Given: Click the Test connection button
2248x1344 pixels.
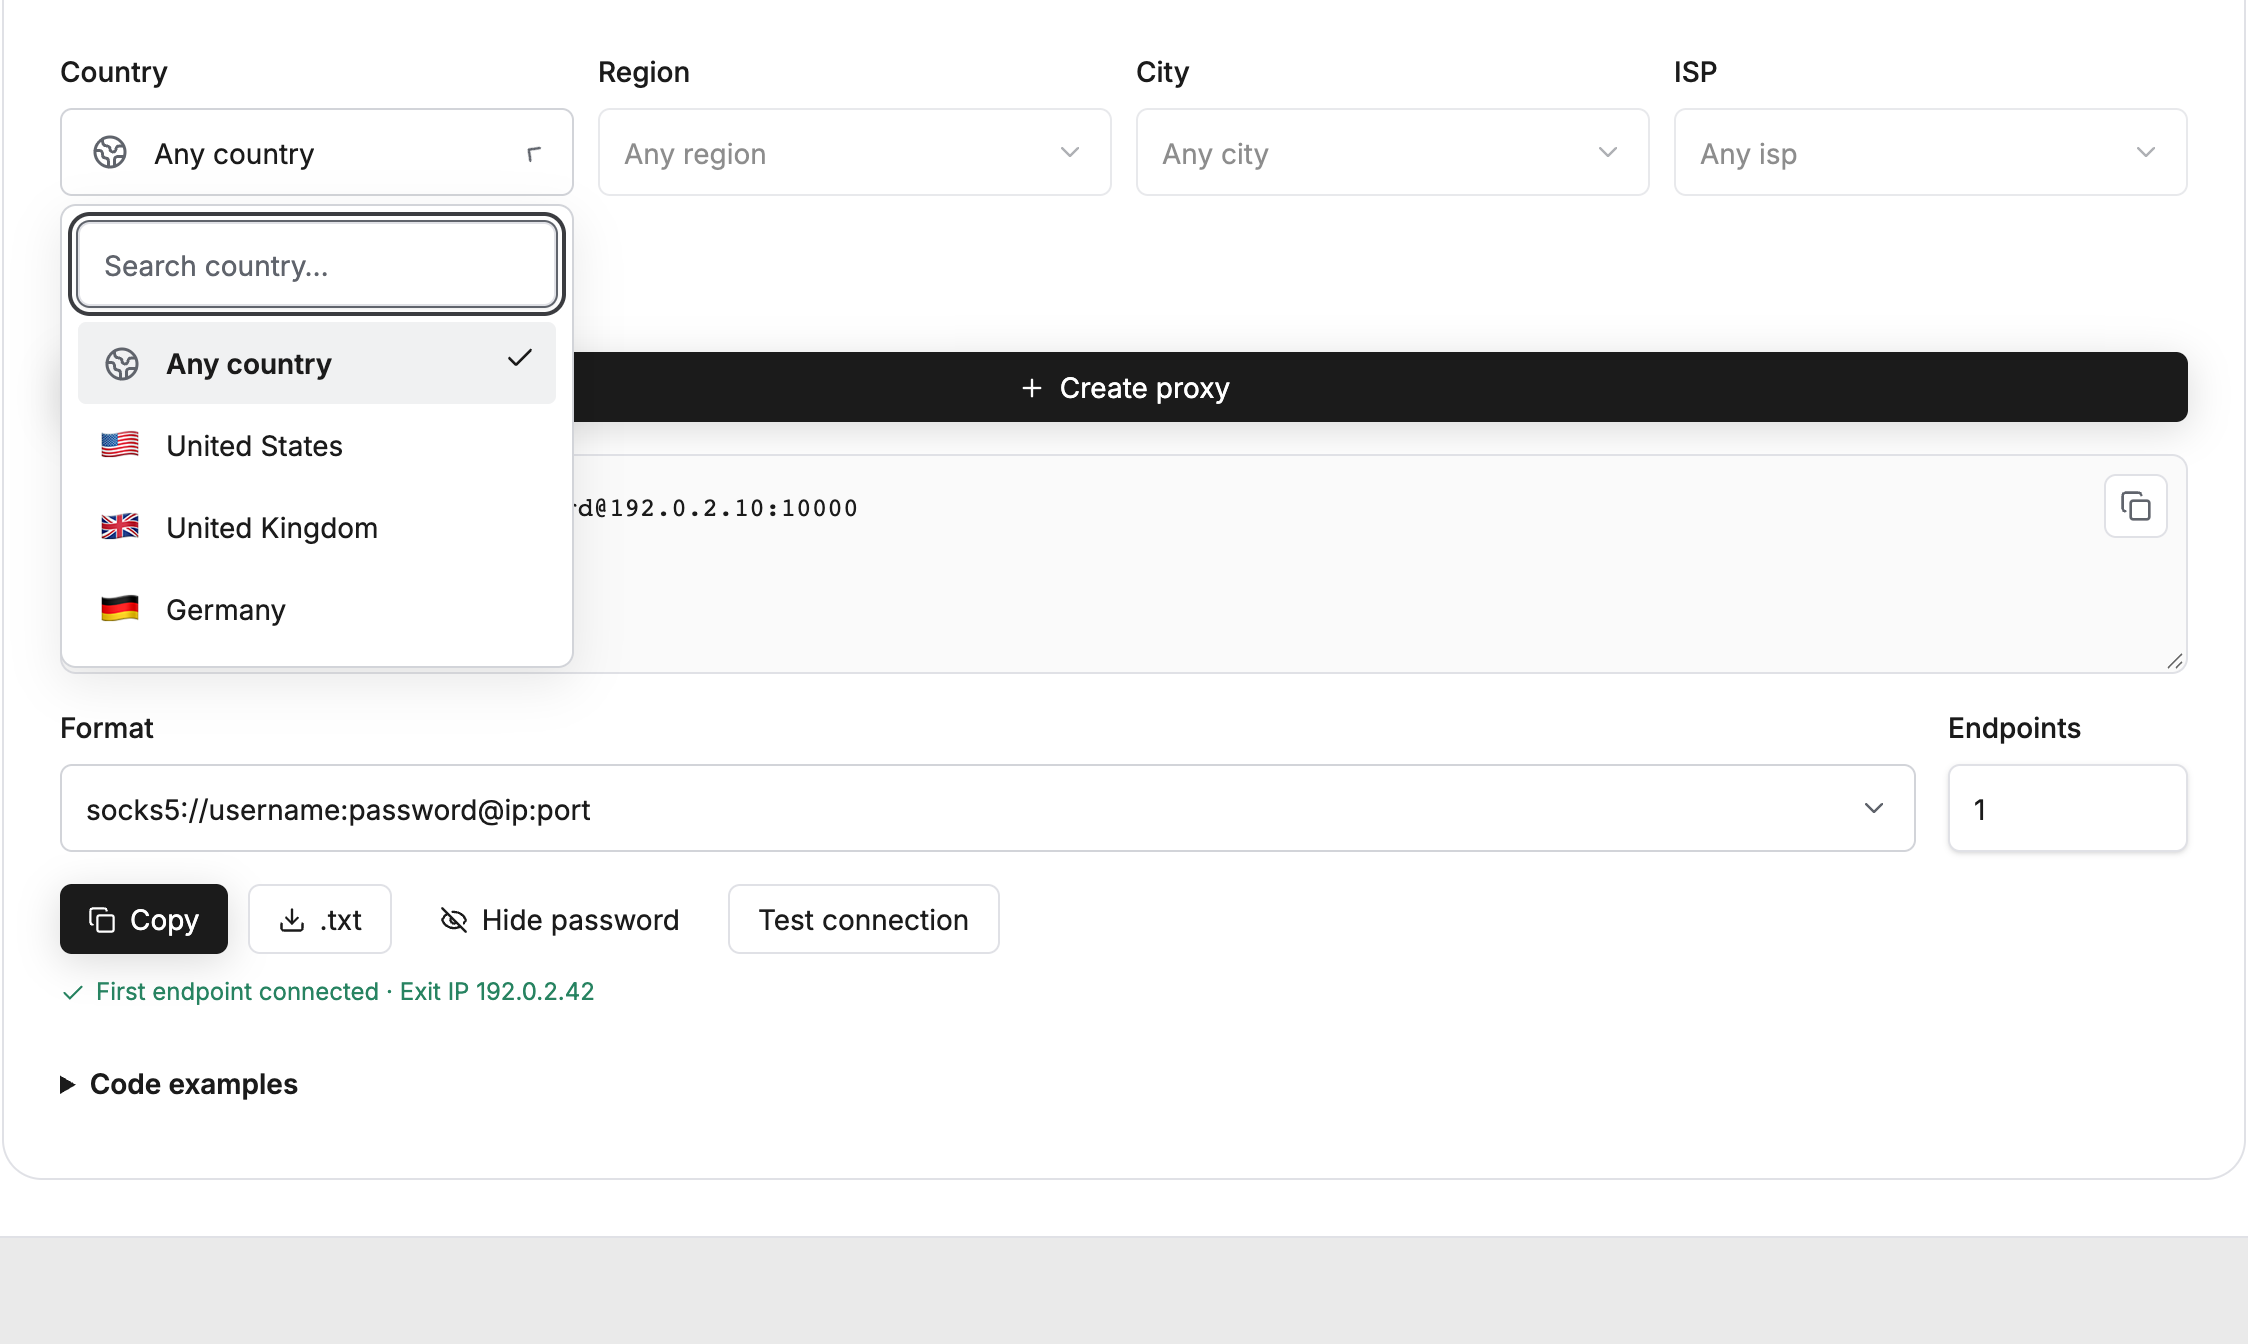Looking at the screenshot, I should 863,919.
